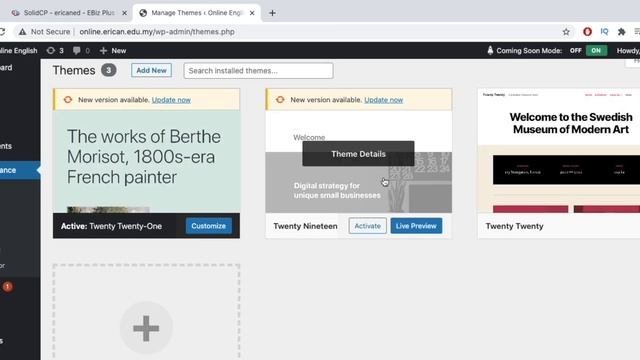Open the Comments sidebar menu item
640x360 pixels.
[6, 146]
